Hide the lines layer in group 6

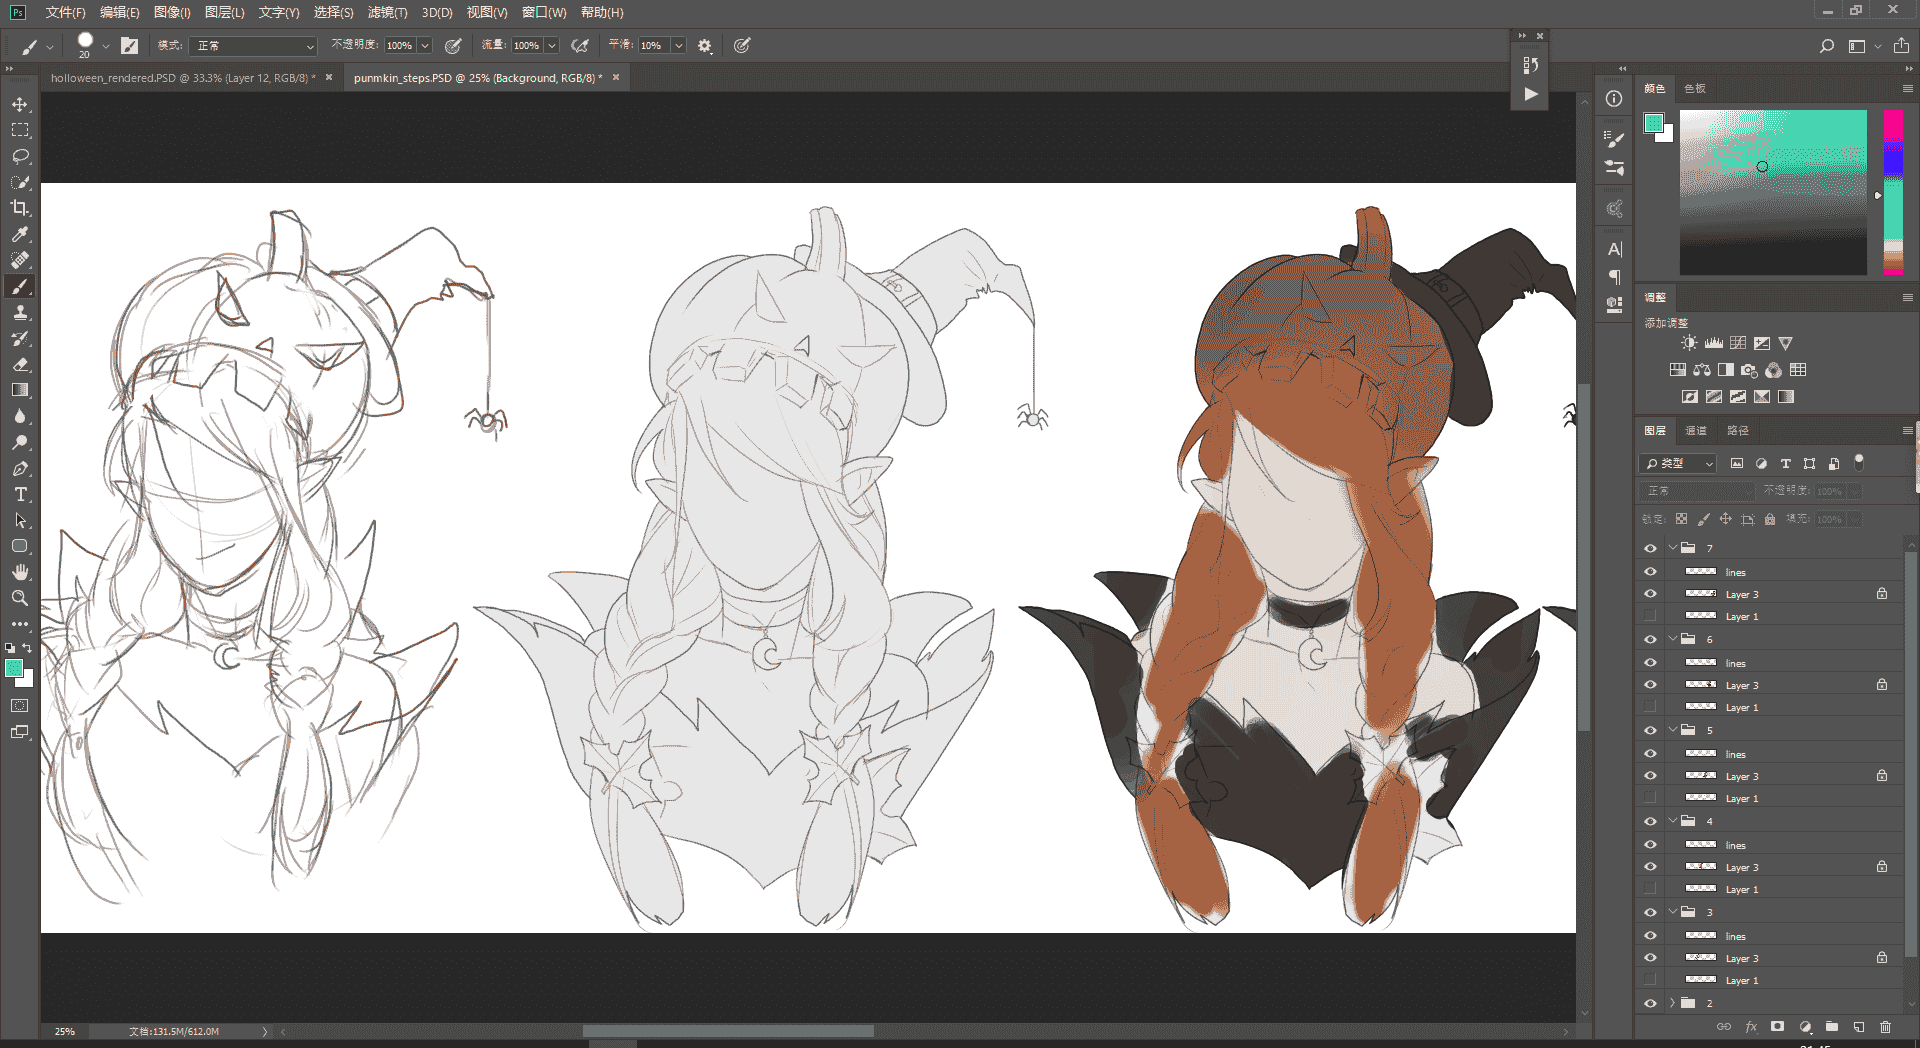tap(1650, 663)
